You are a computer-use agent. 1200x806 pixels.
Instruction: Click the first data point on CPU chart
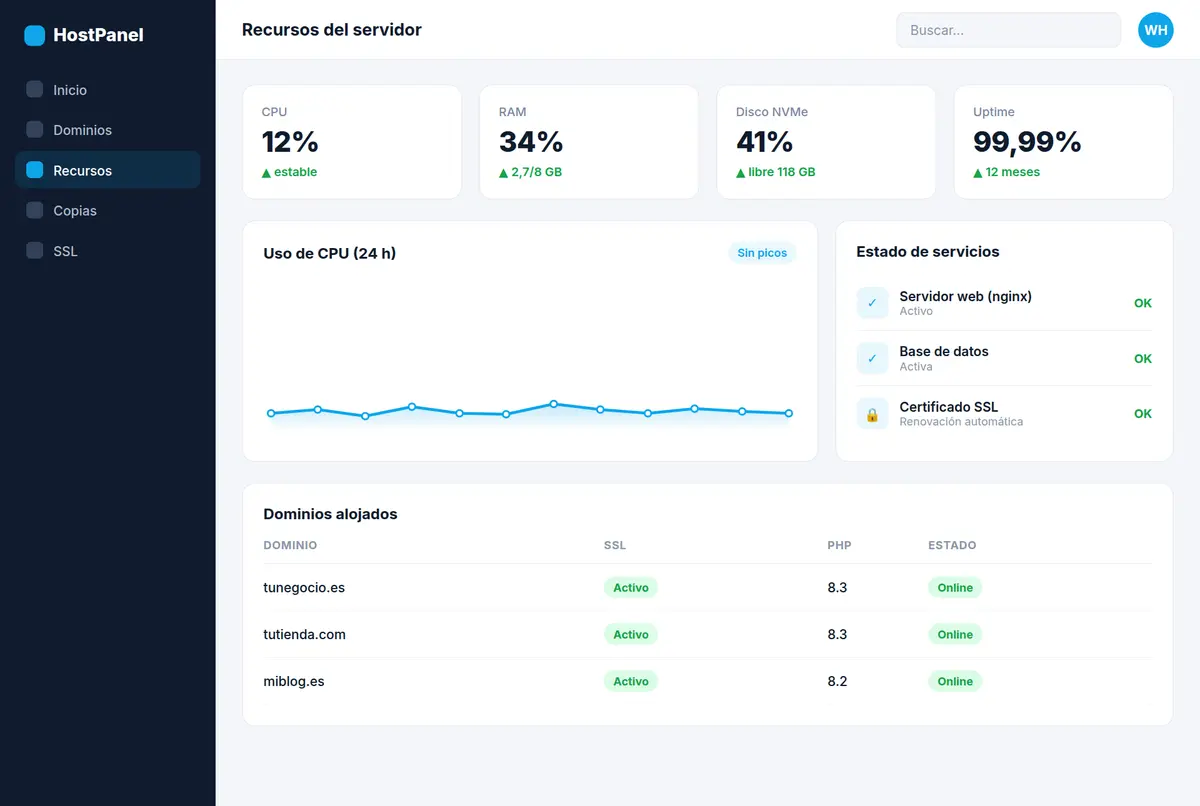pyautogui.click(x=271, y=413)
